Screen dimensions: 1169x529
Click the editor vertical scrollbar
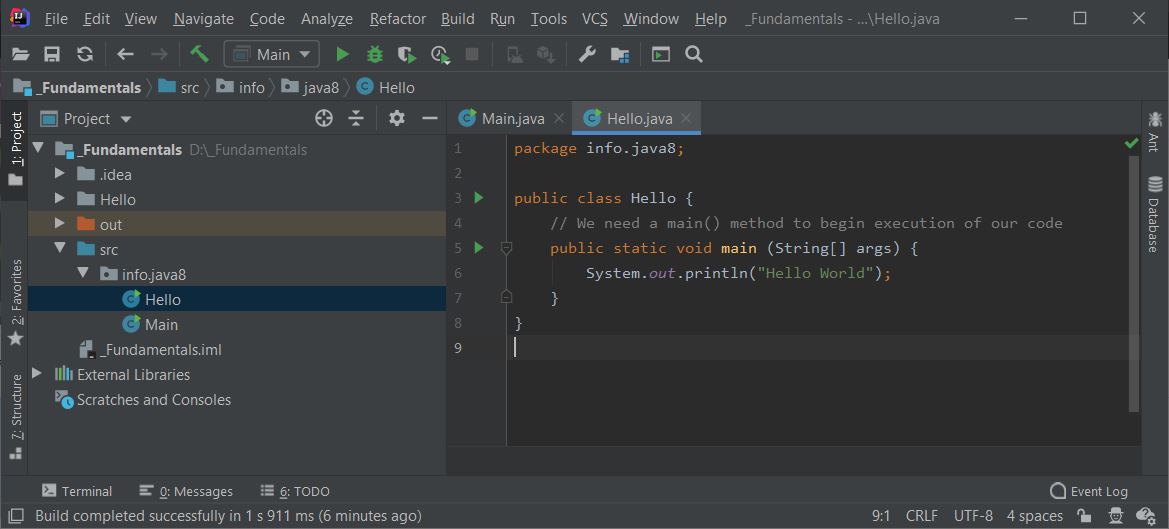pos(1134,283)
